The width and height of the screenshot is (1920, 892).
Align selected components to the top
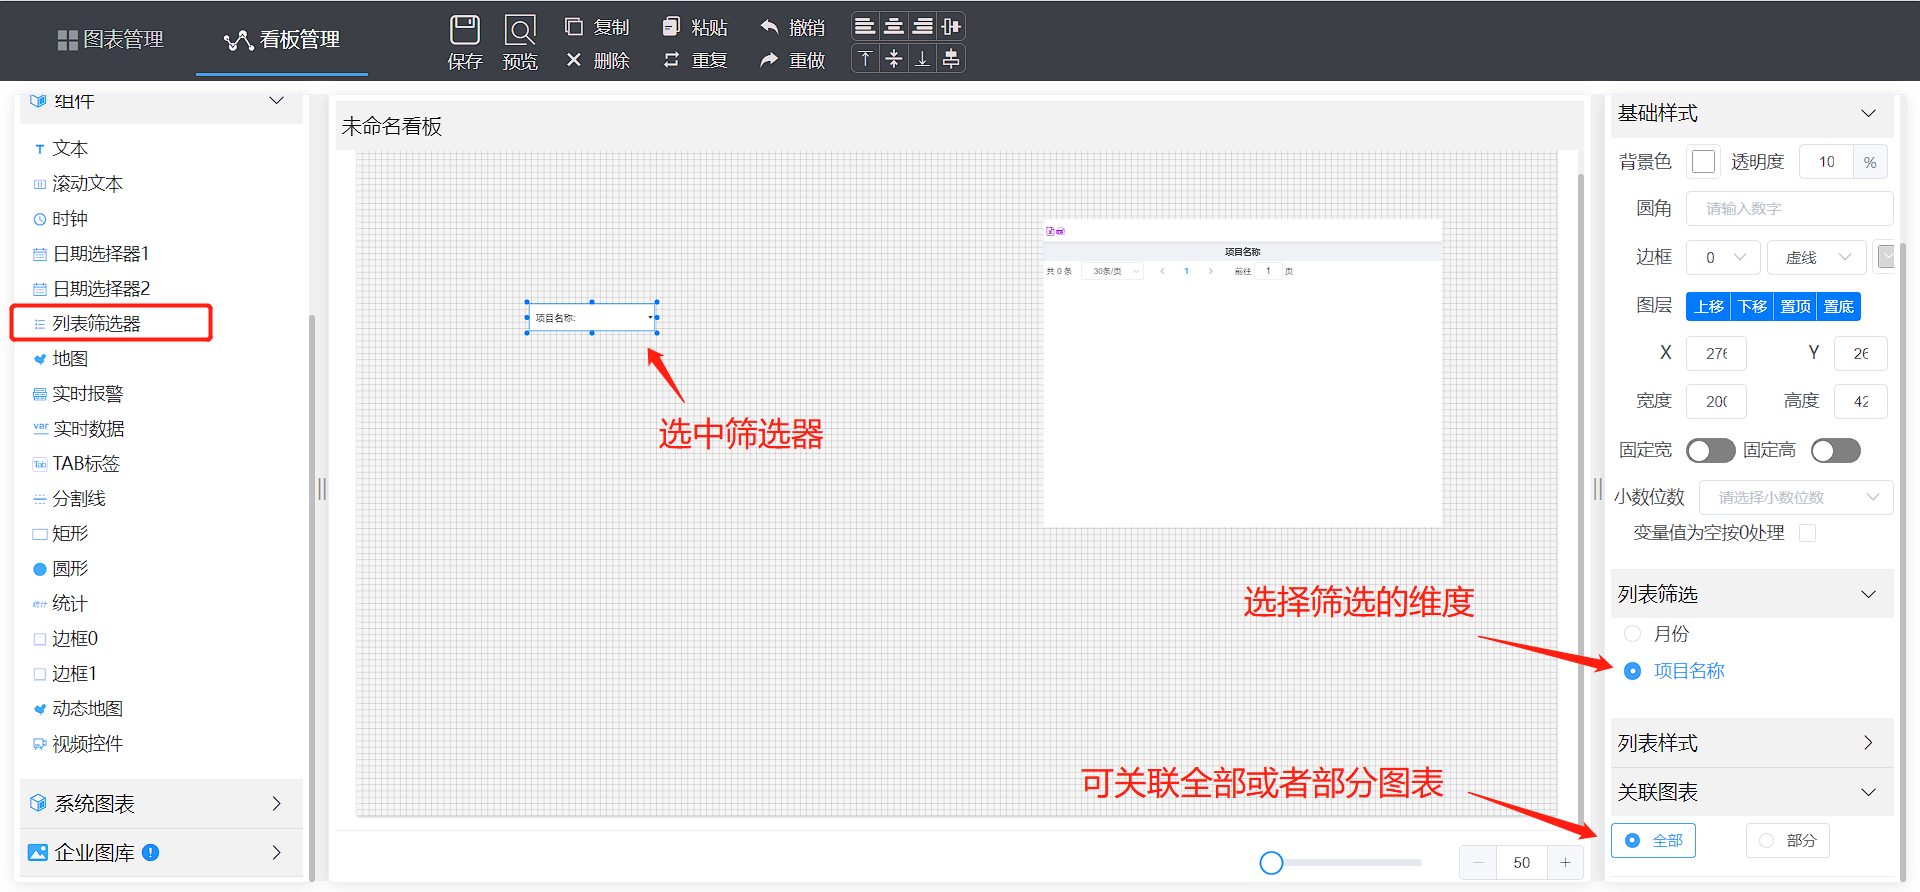click(x=865, y=59)
